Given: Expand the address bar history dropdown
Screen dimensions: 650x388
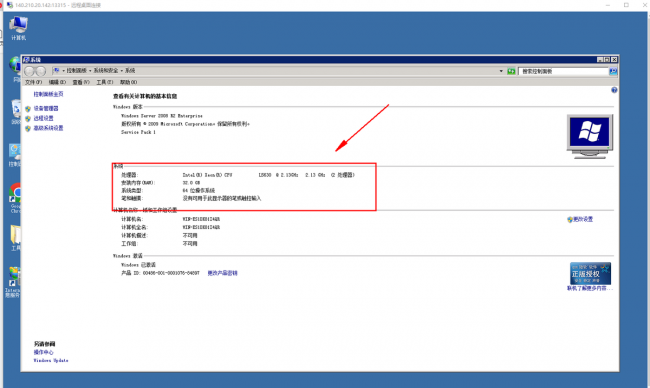Looking at the screenshot, I should [501, 71].
